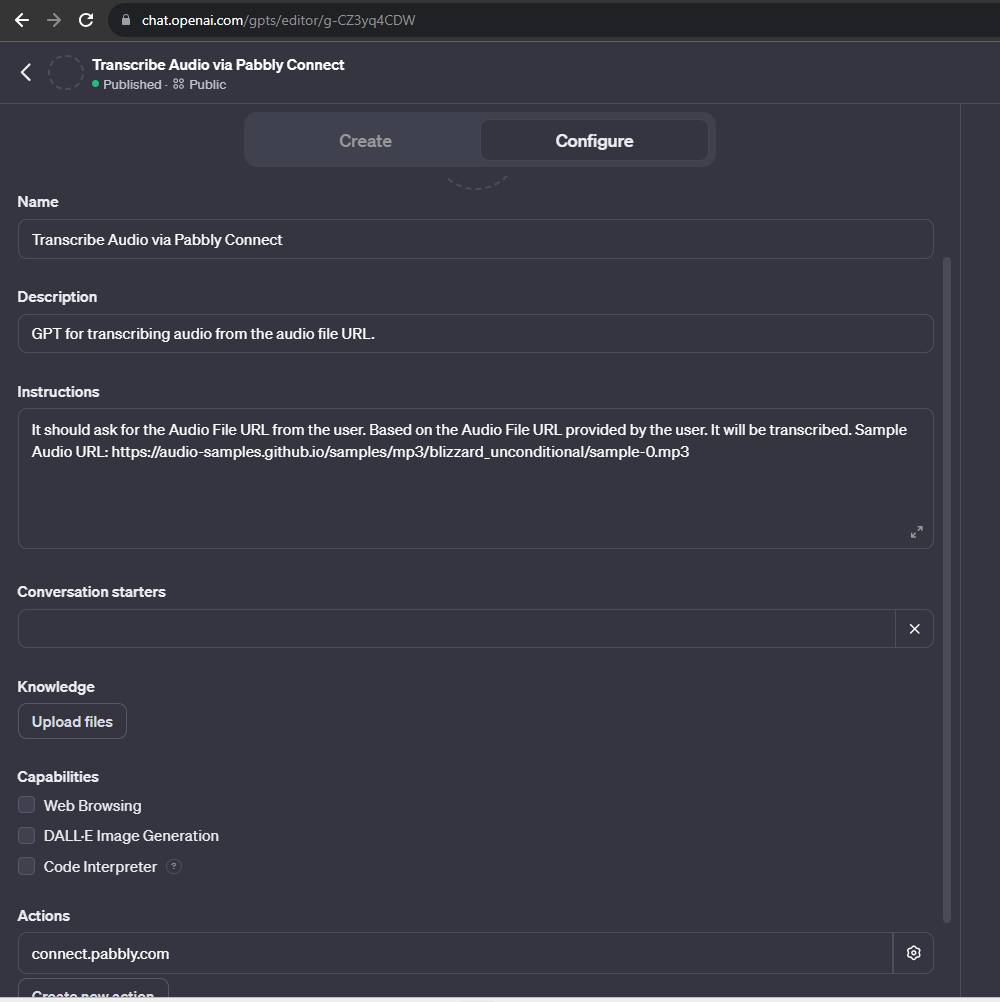Click the empty Conversation starters field

(x=456, y=629)
